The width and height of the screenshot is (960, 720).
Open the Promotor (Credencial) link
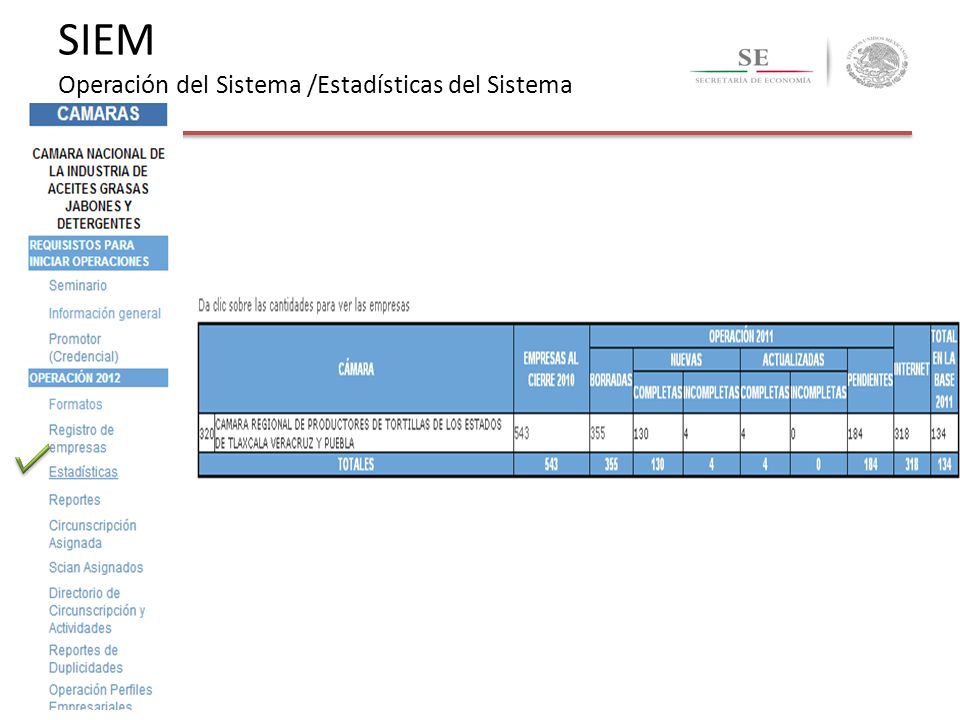coord(84,348)
